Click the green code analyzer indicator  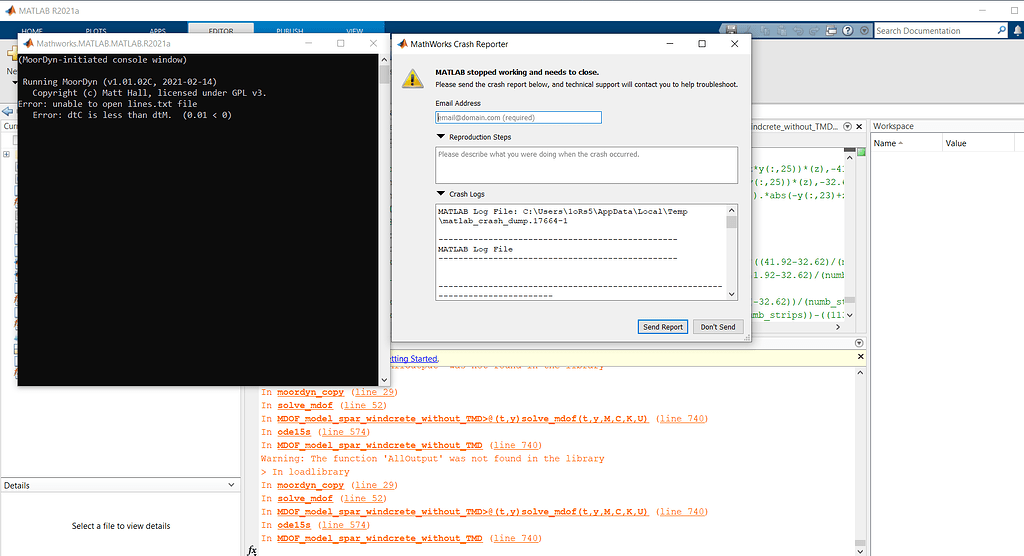click(861, 152)
